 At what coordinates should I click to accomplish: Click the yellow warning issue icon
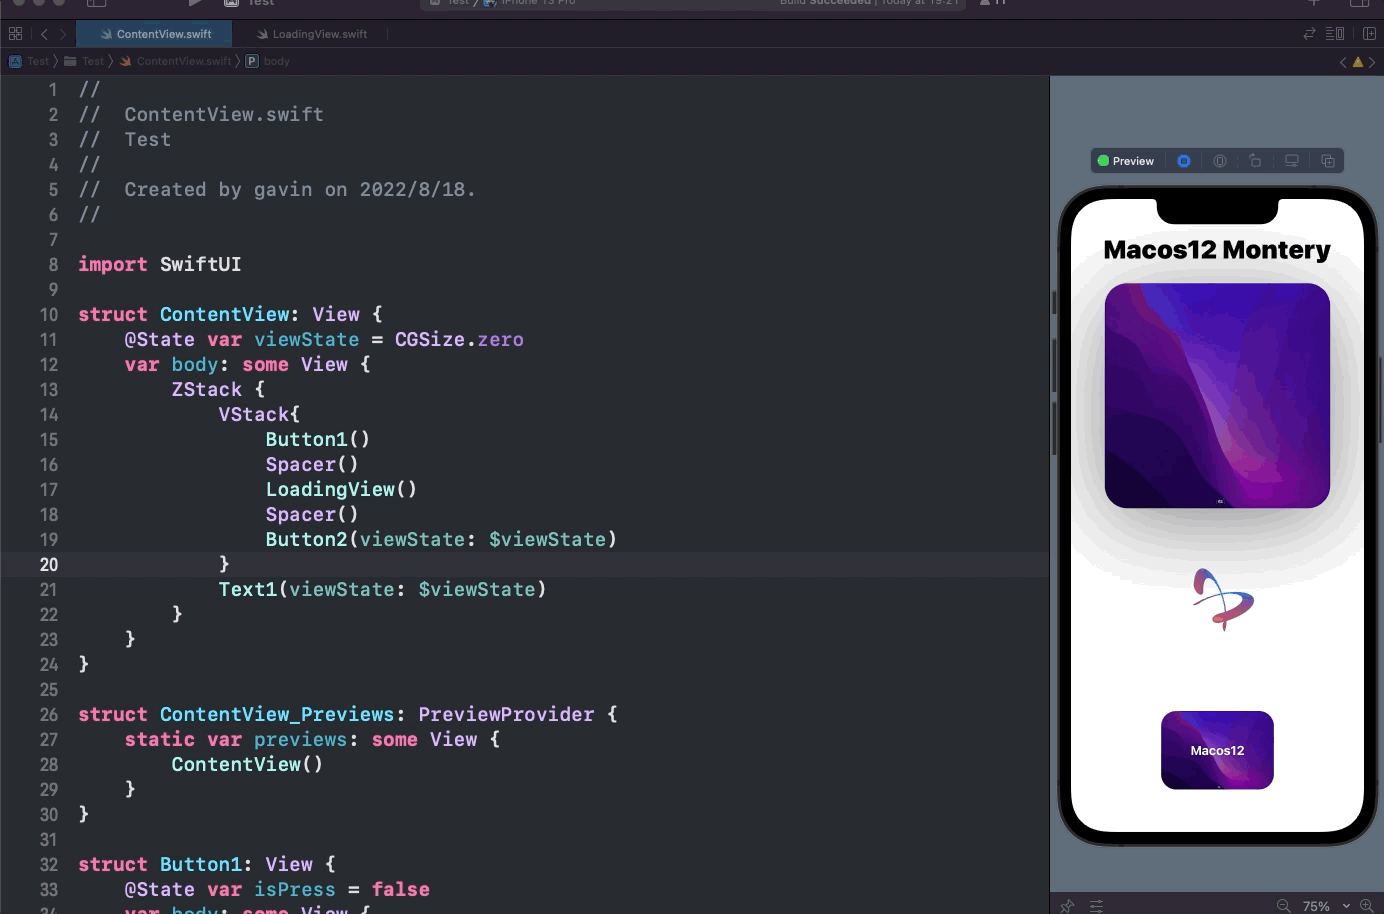click(1358, 62)
